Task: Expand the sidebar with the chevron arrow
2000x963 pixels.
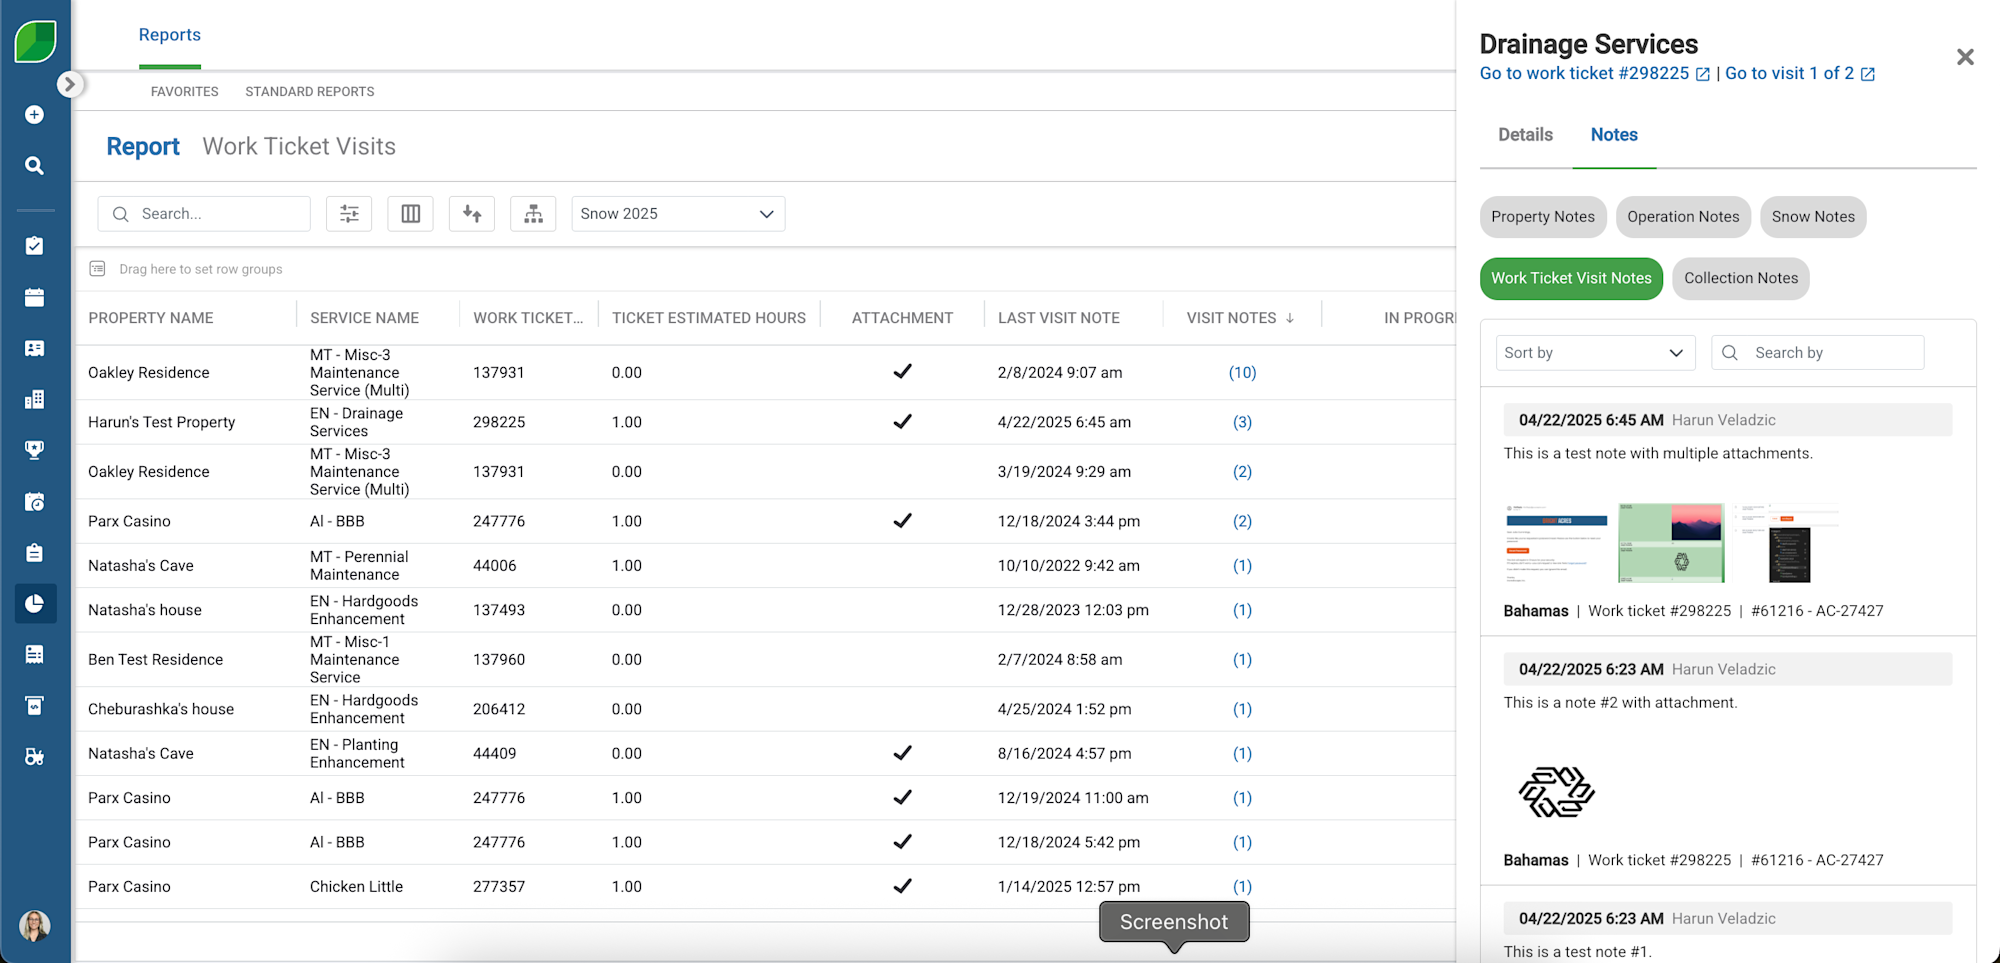Action: click(x=69, y=84)
